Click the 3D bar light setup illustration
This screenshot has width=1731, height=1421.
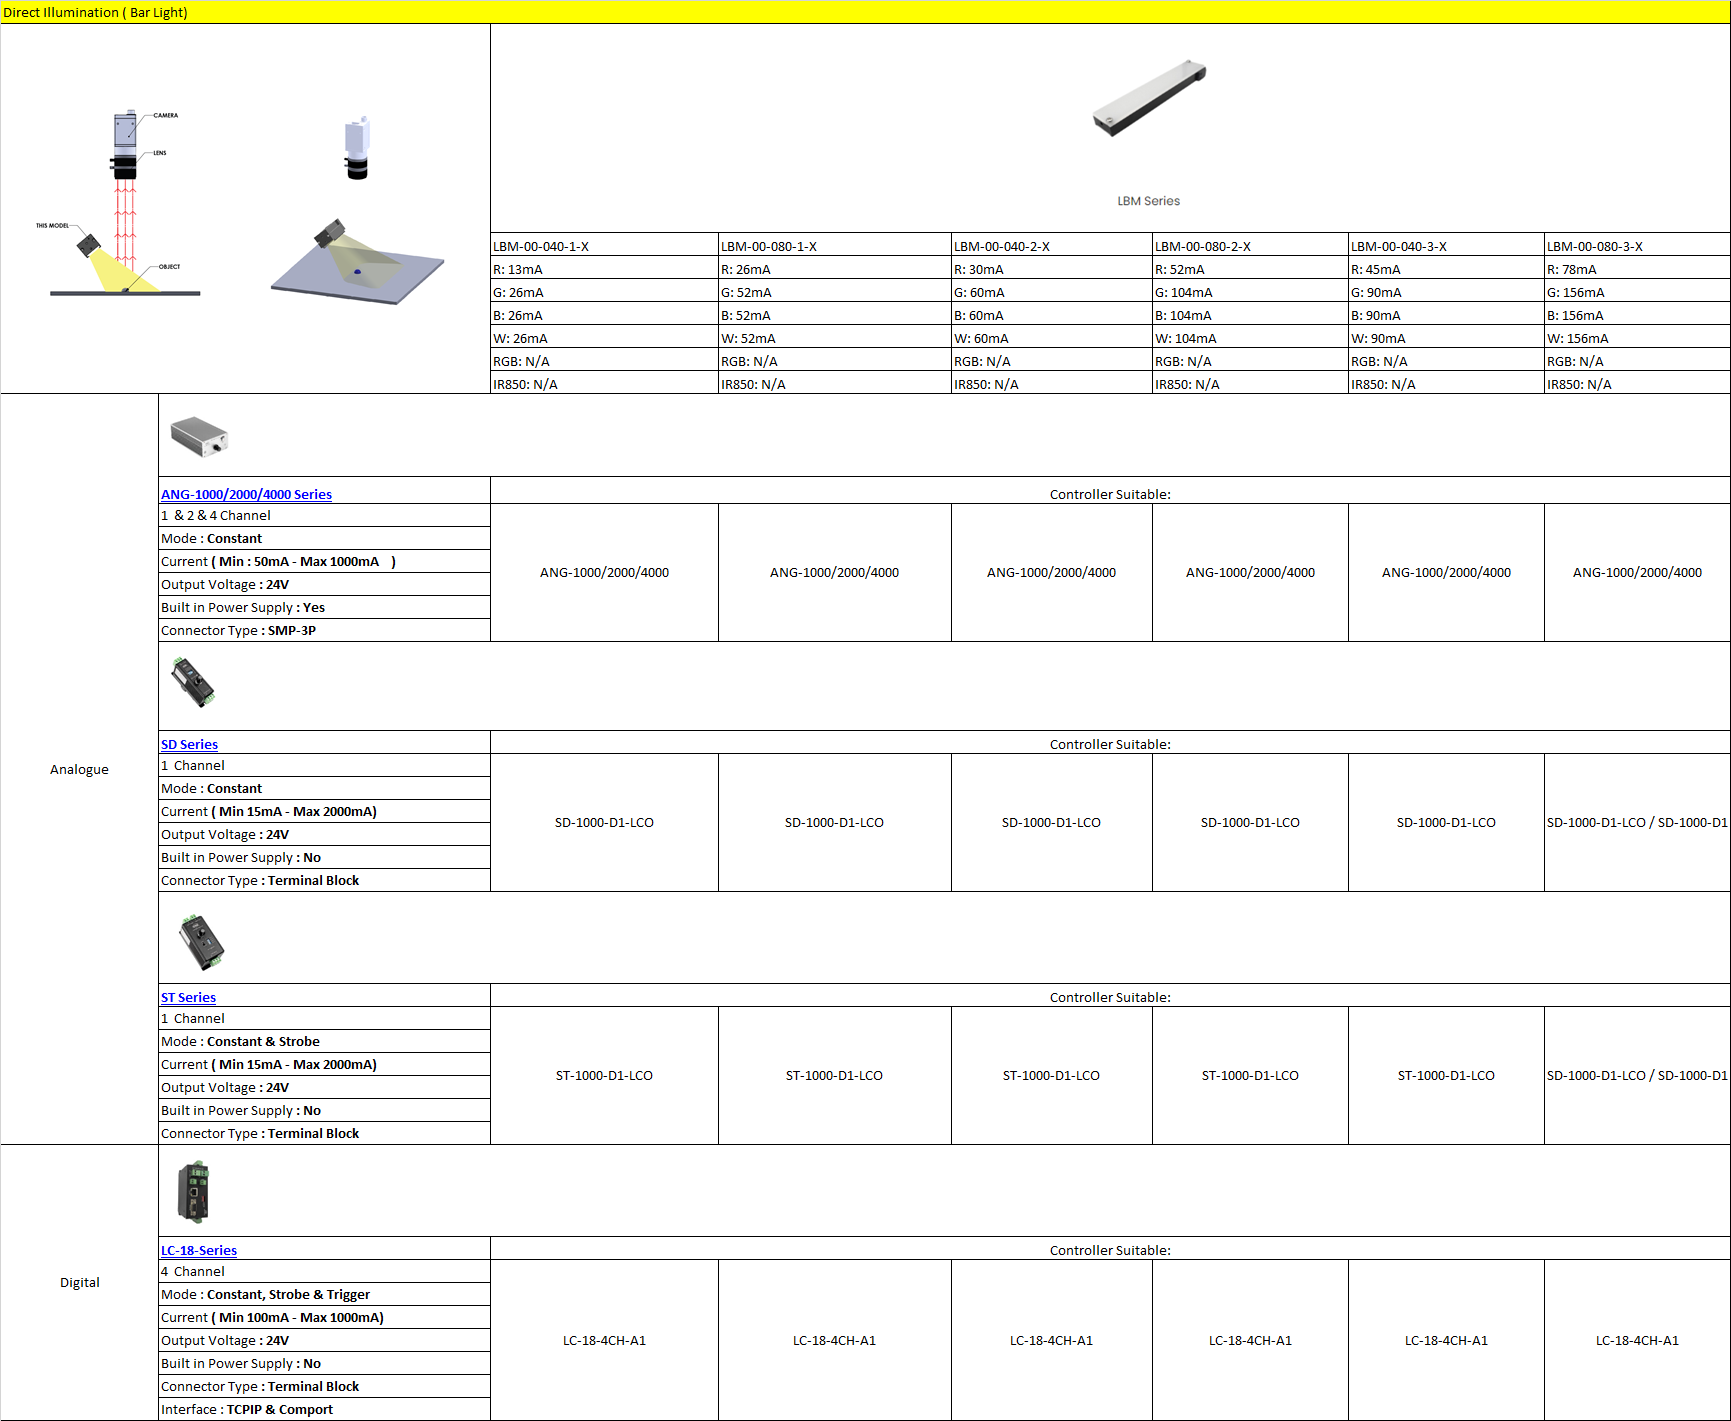[x=357, y=211]
